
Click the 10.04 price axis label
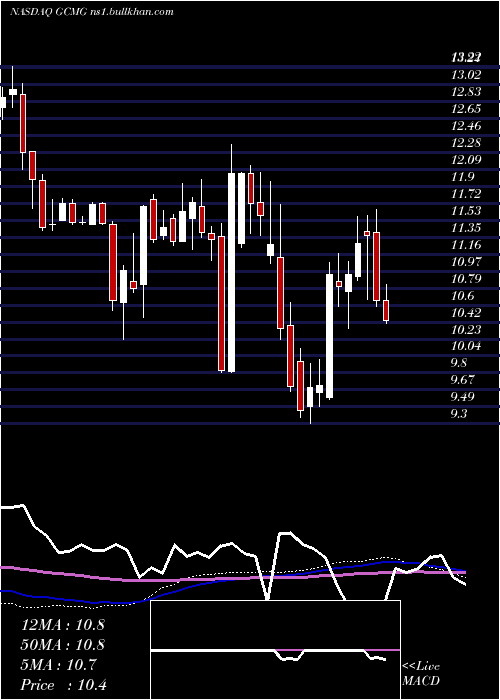coord(466,346)
